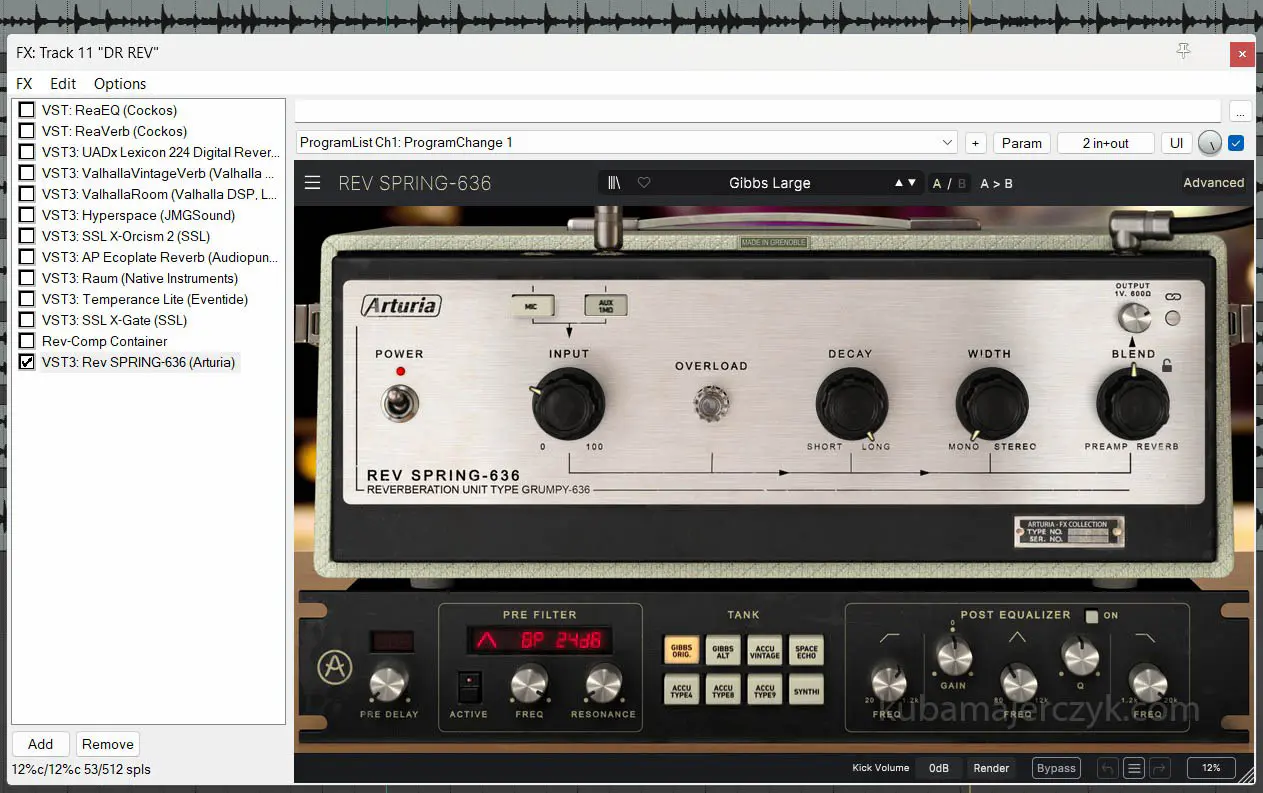Image resolution: width=1263 pixels, height=793 pixels.
Task: Toggle the Pre Filter Active switch
Action: pos(468,686)
